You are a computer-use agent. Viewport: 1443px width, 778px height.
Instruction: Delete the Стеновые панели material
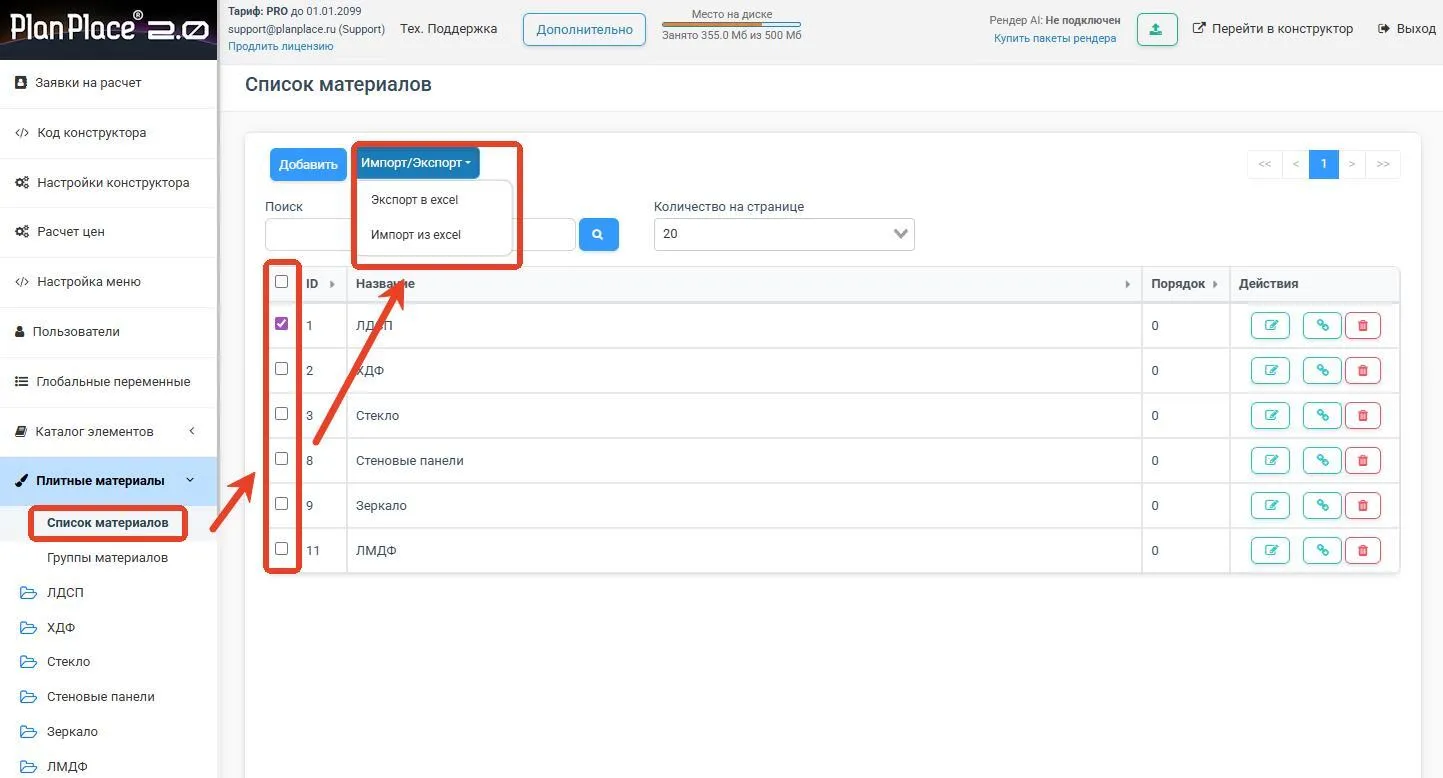coord(1362,461)
